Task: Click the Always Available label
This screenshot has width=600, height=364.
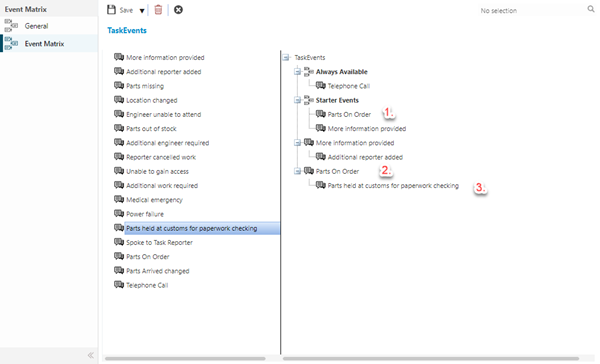Action: click(341, 72)
